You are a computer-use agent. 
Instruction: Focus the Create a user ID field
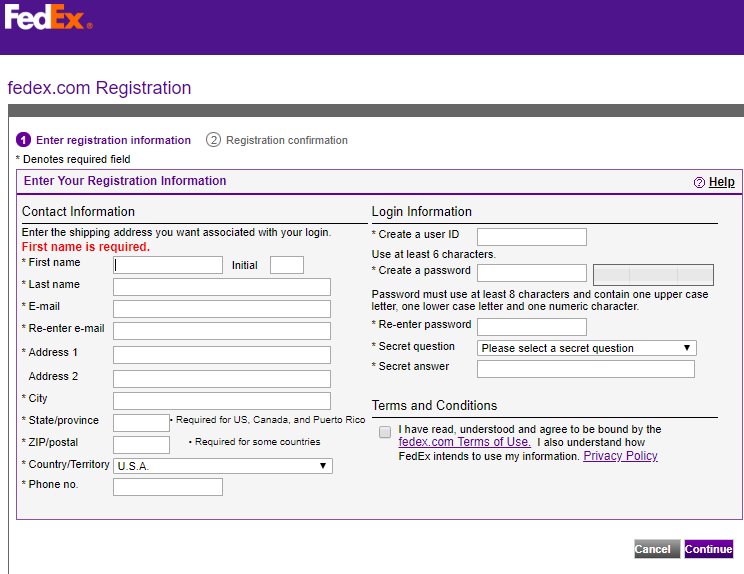[532, 237]
